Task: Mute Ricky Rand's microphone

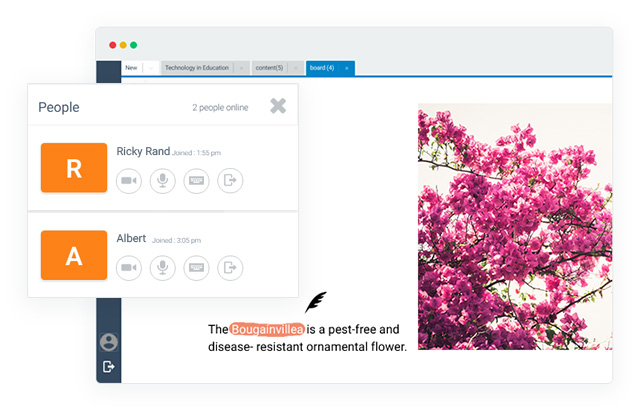Action: [163, 181]
